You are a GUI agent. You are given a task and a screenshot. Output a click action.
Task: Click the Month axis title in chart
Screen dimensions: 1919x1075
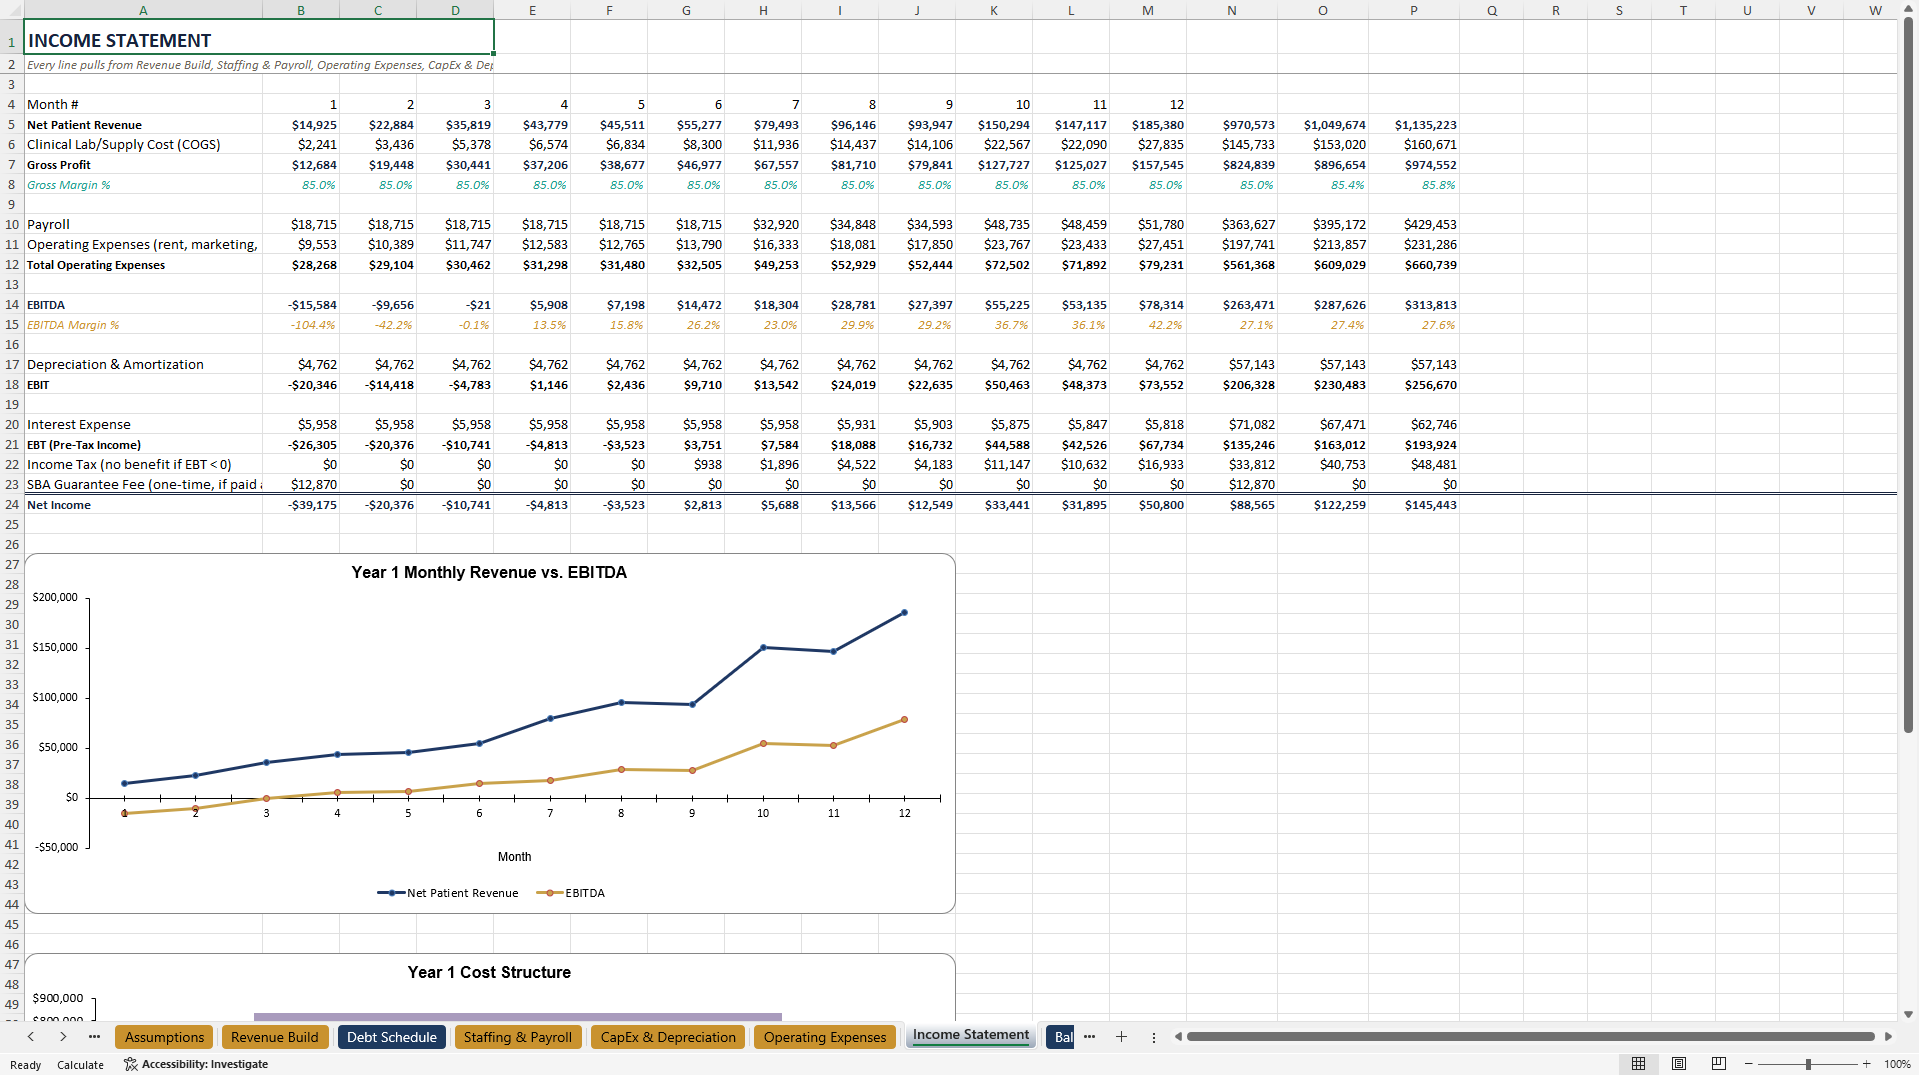pyautogui.click(x=514, y=856)
